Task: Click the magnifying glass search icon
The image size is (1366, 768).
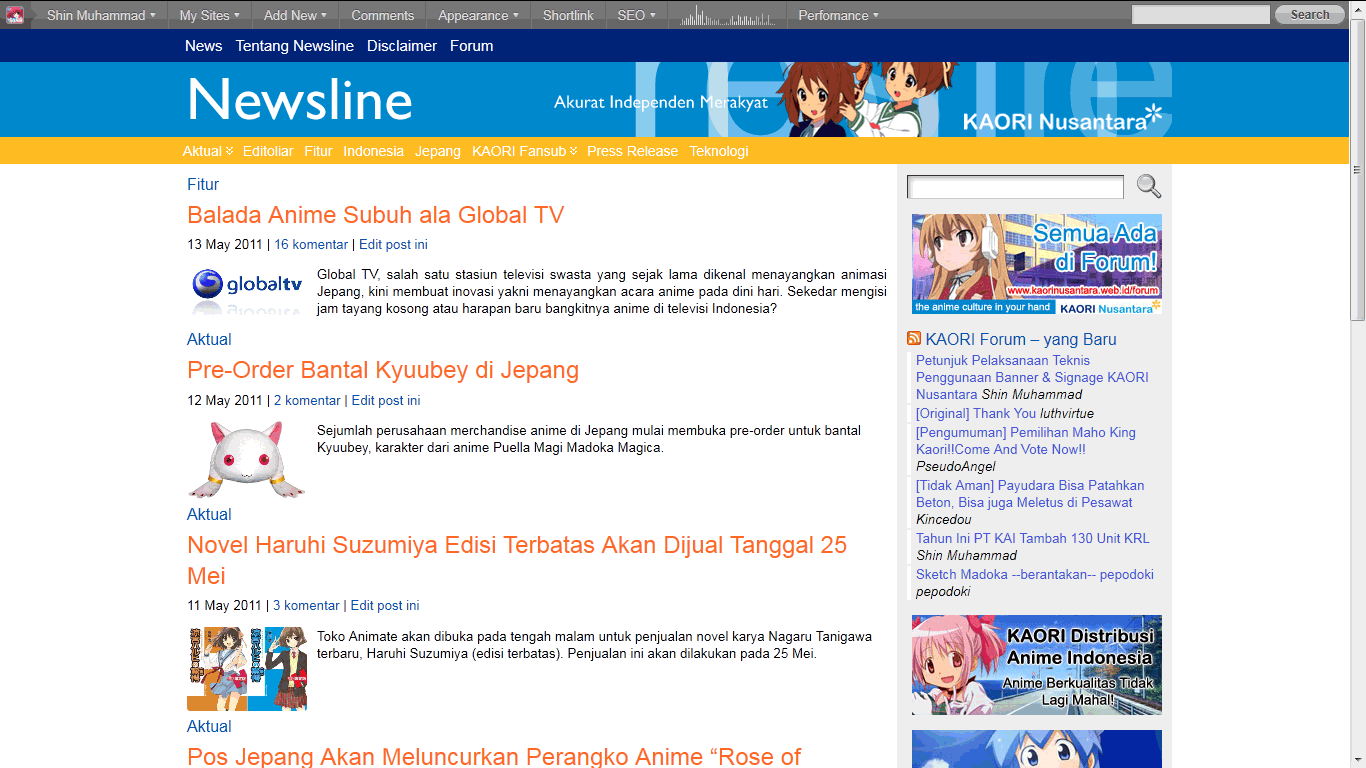Action: pos(1148,186)
